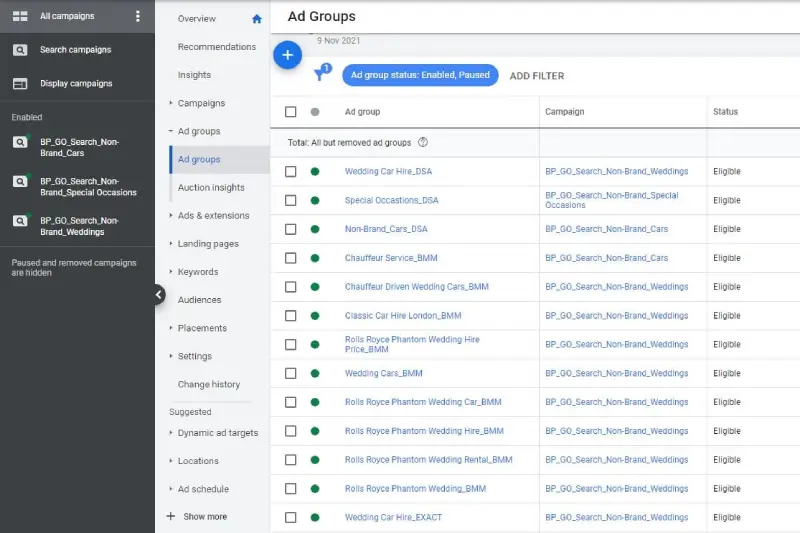Viewport: 800px width, 533px height.
Task: Click status dot for Rolls Royce Phantom Wedding Rental_BMM
Action: click(x=315, y=460)
